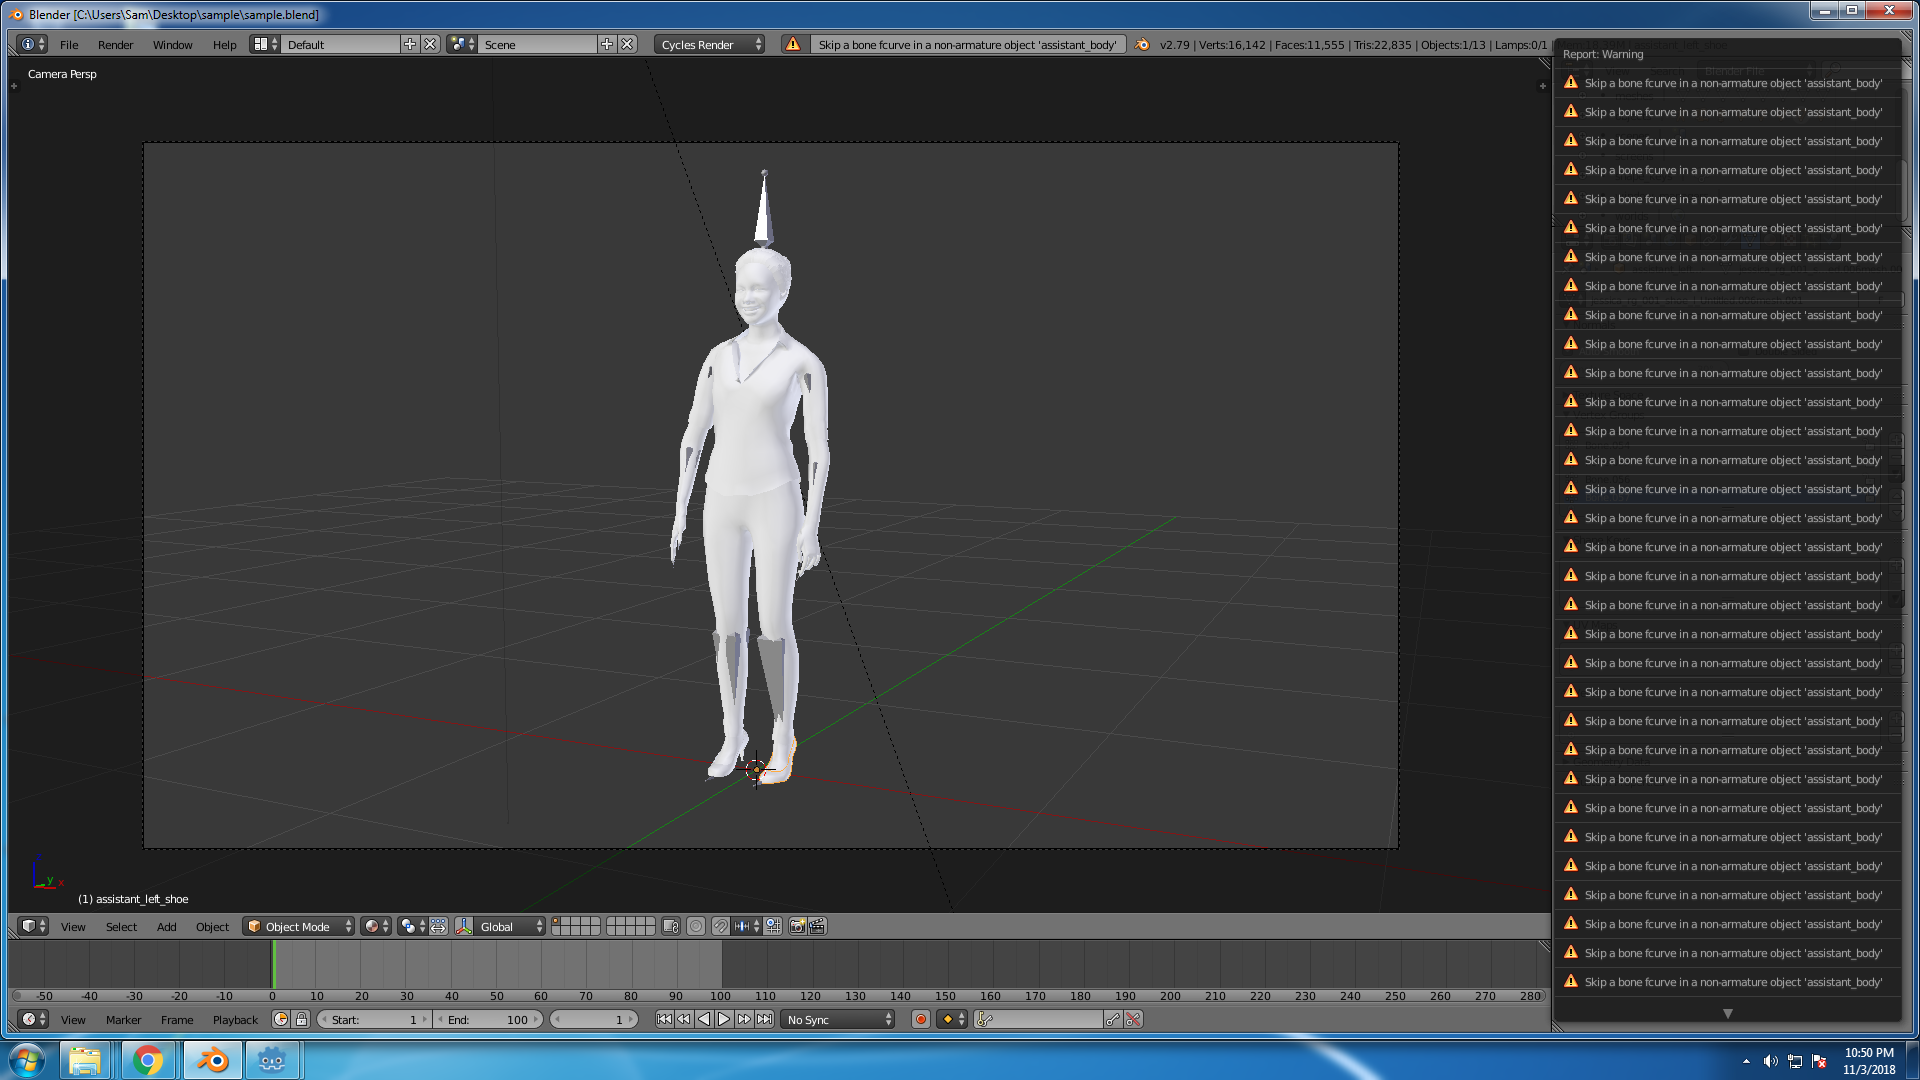
Task: Open Blender from the taskbar
Action: [212, 1059]
